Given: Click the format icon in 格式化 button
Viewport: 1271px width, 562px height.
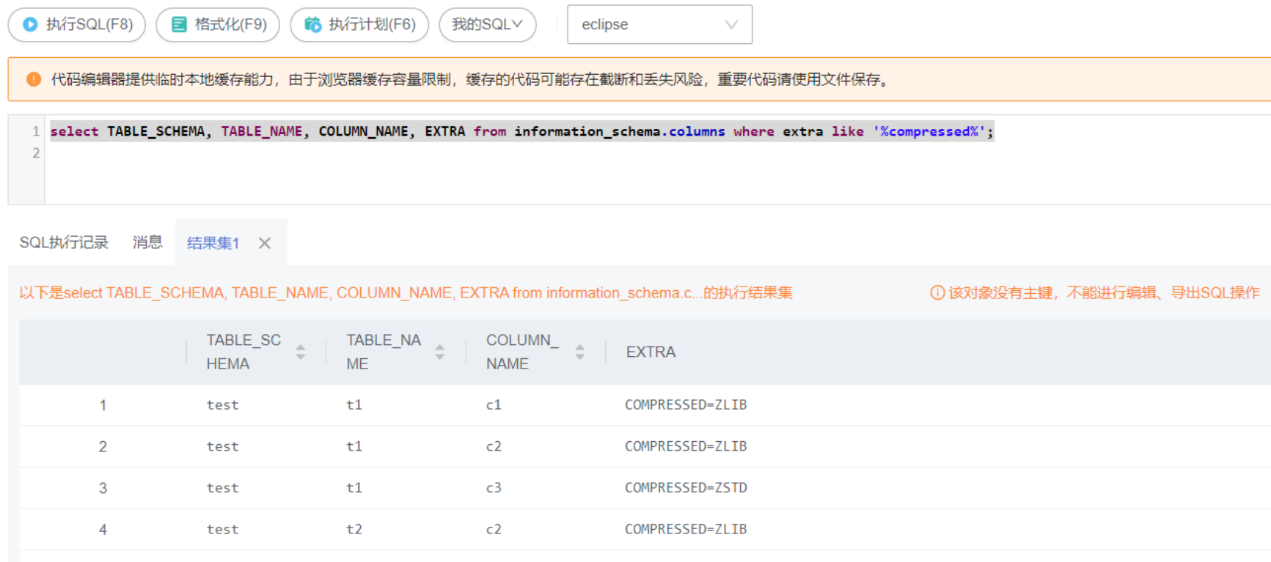Looking at the screenshot, I should (x=179, y=24).
